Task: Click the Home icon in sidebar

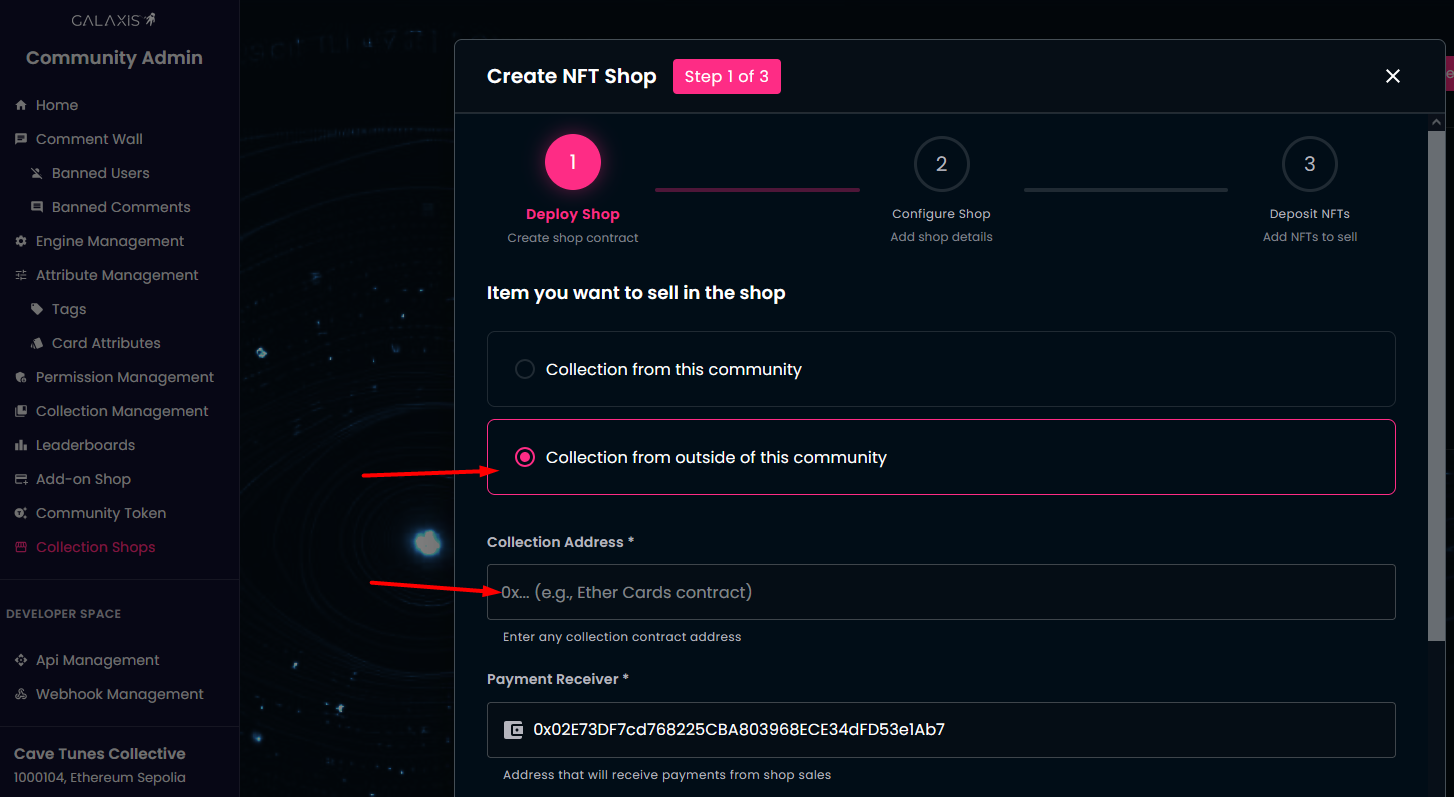Action: 21,105
